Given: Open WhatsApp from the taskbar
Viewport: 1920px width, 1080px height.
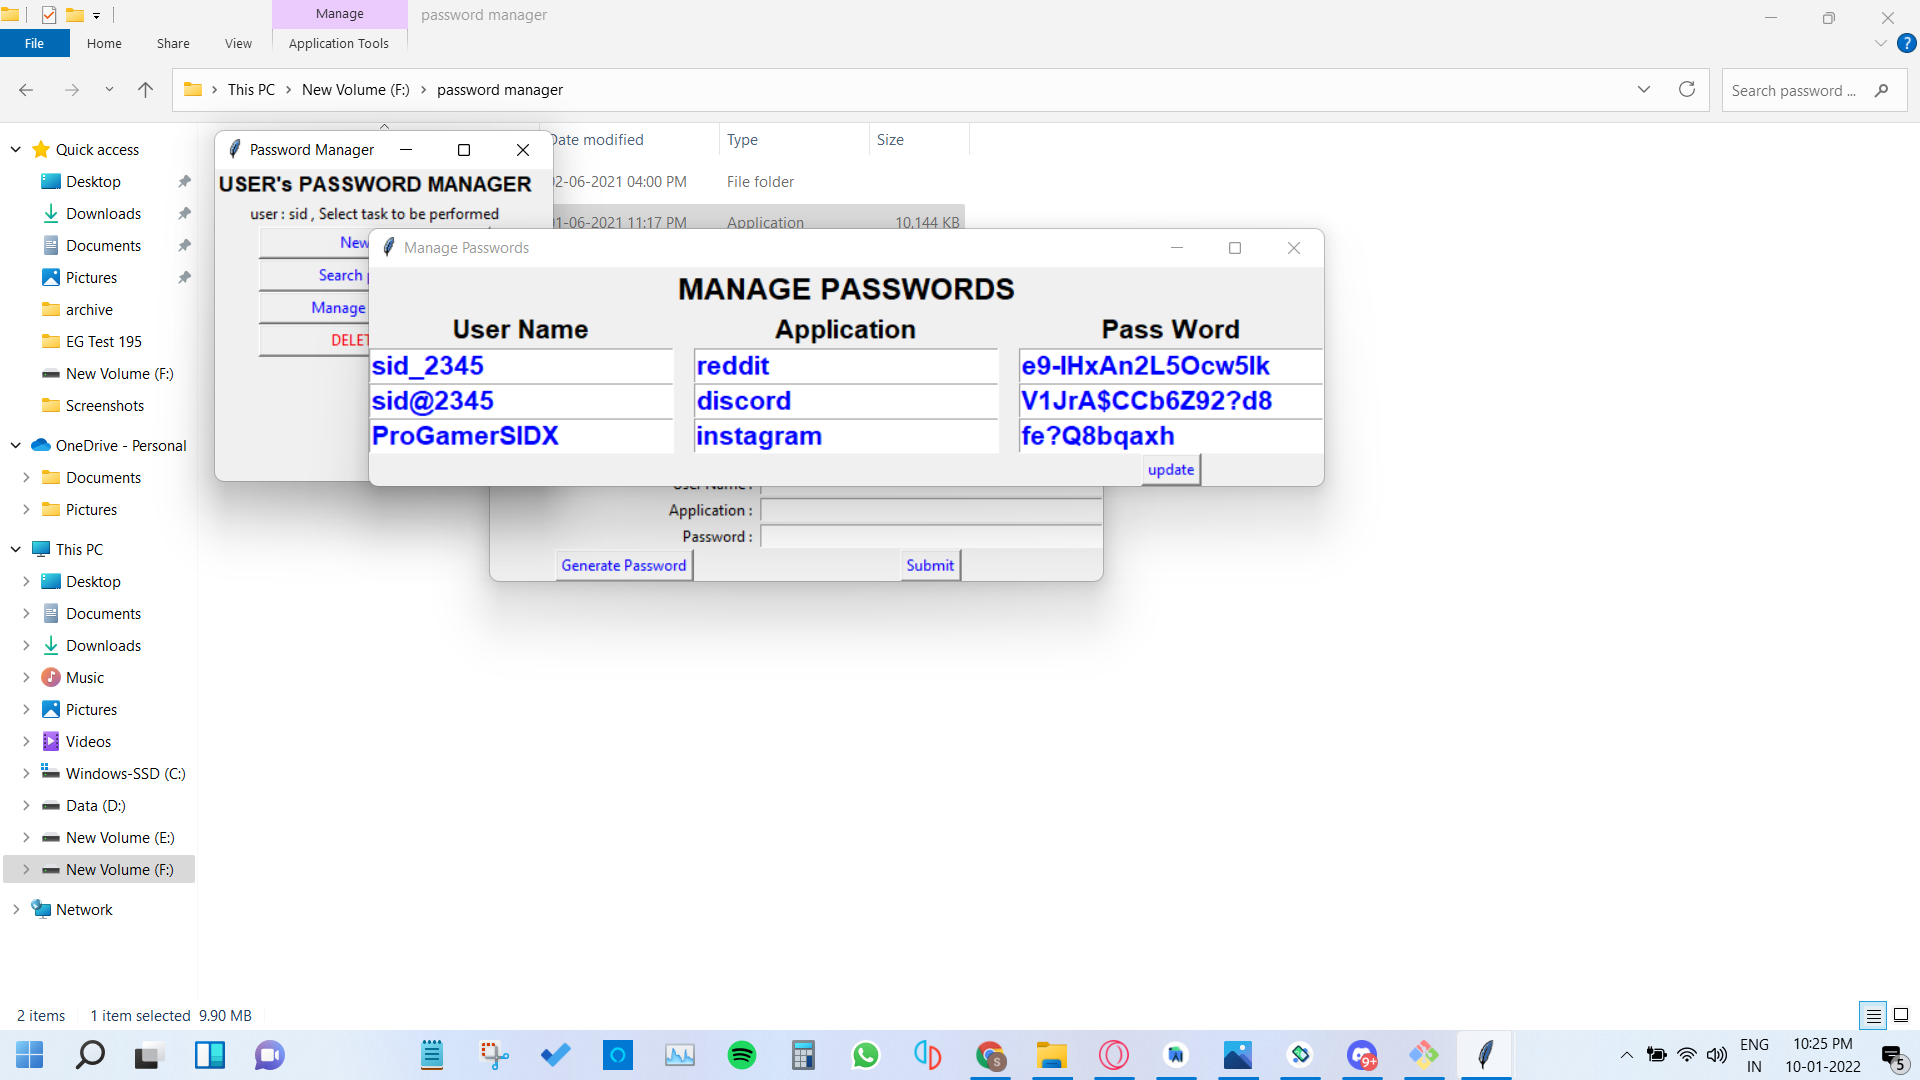Looking at the screenshot, I should [865, 1055].
